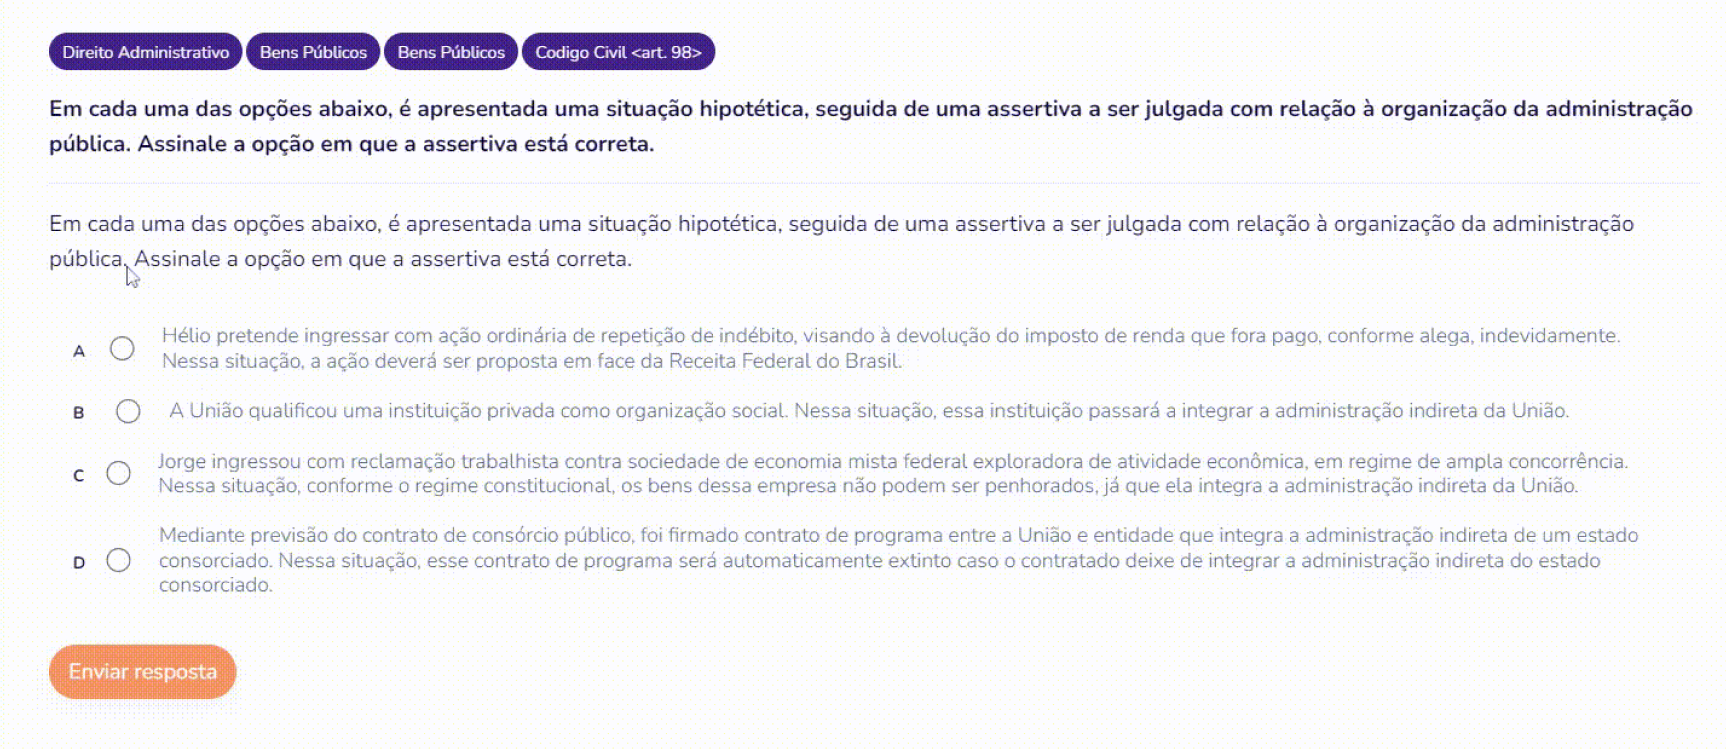Click the bold question heading text
This screenshot has width=1726, height=749.
870,126
